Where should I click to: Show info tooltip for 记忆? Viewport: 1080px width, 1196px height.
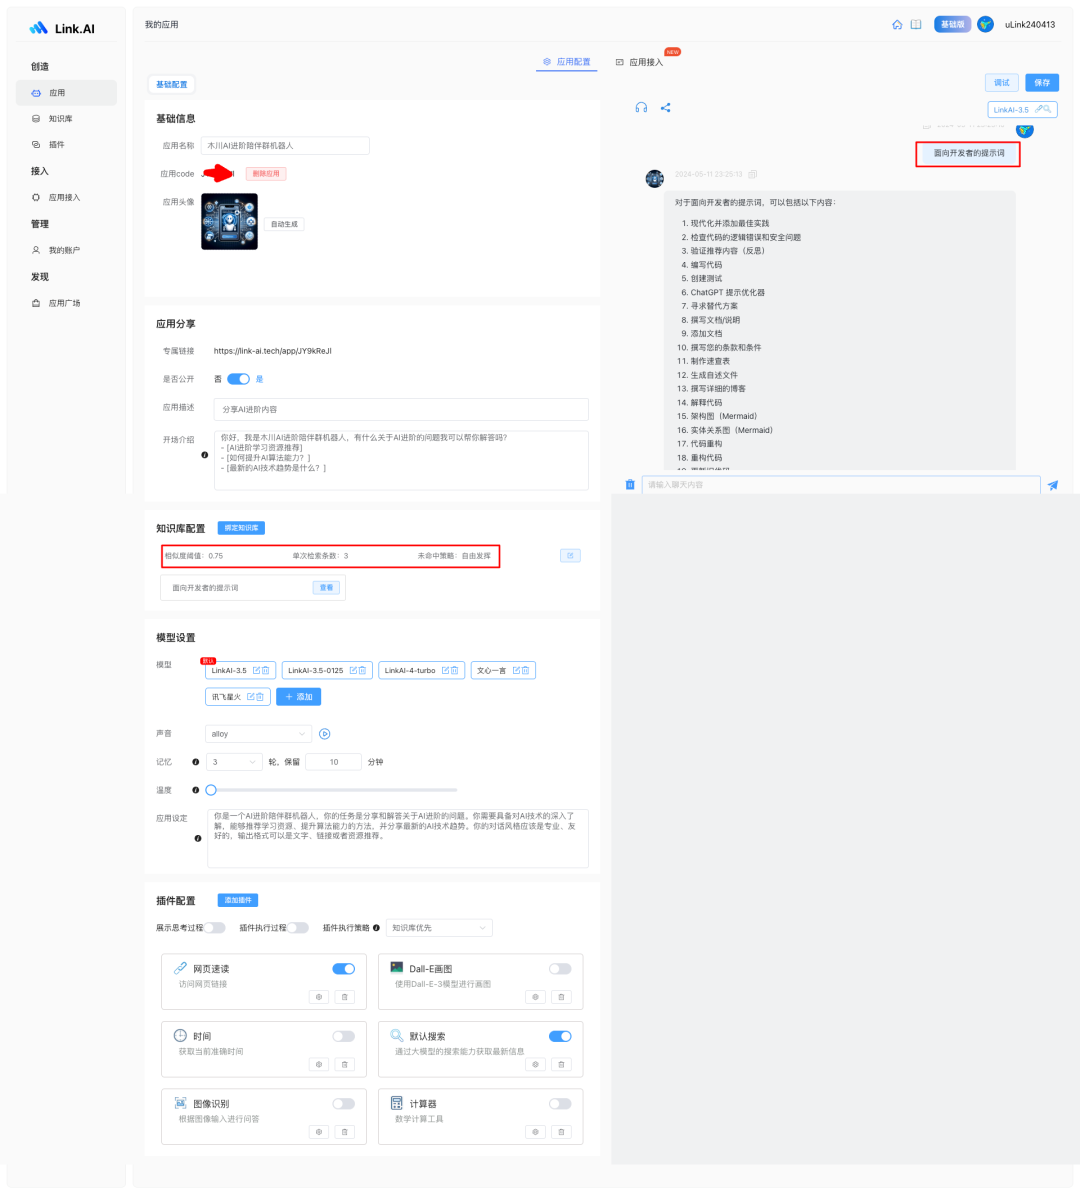(196, 762)
